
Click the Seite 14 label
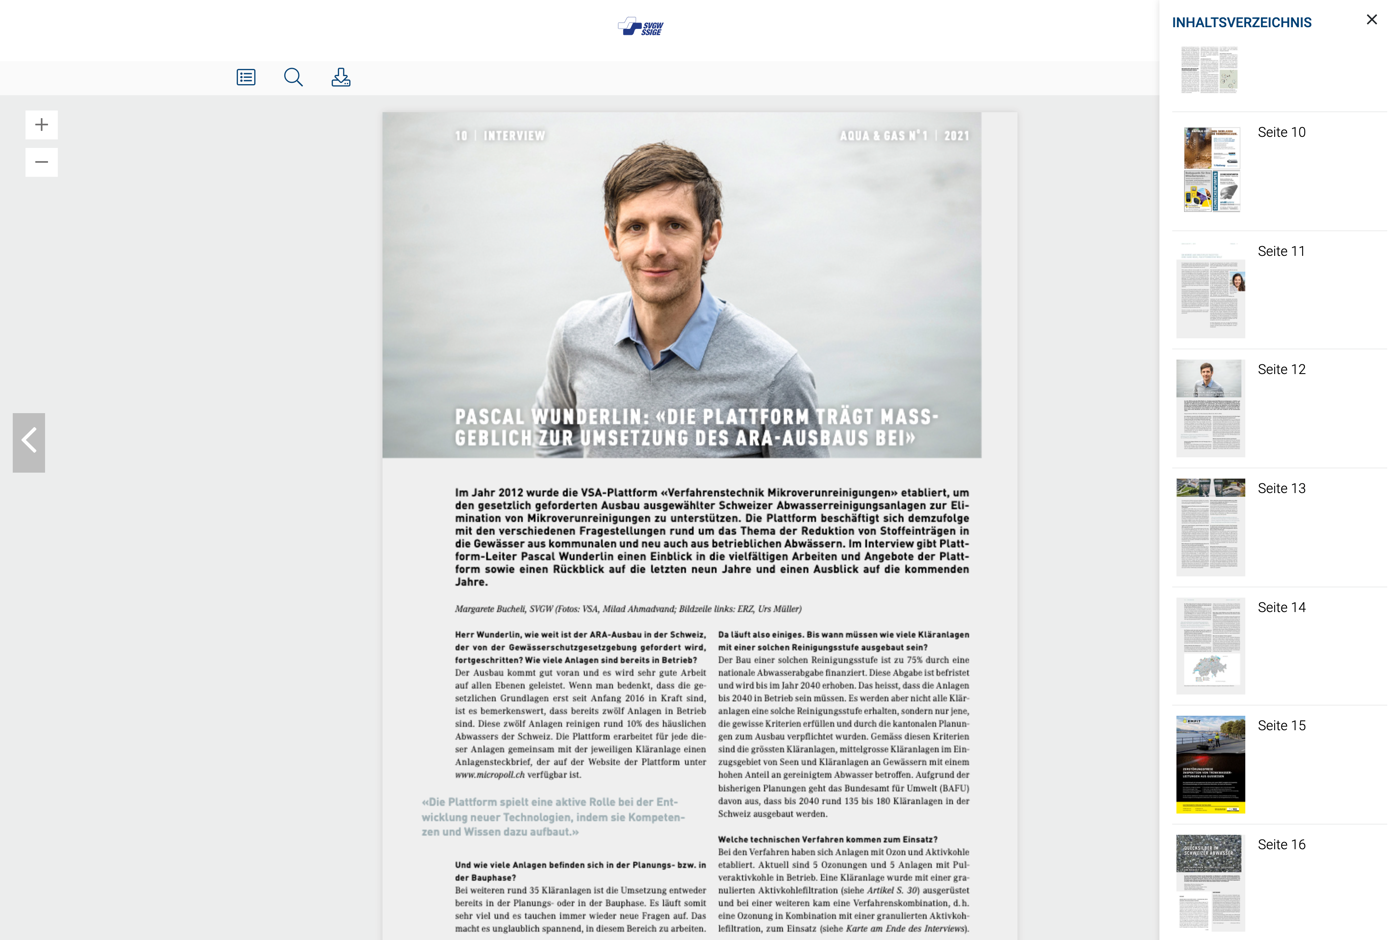1281,608
